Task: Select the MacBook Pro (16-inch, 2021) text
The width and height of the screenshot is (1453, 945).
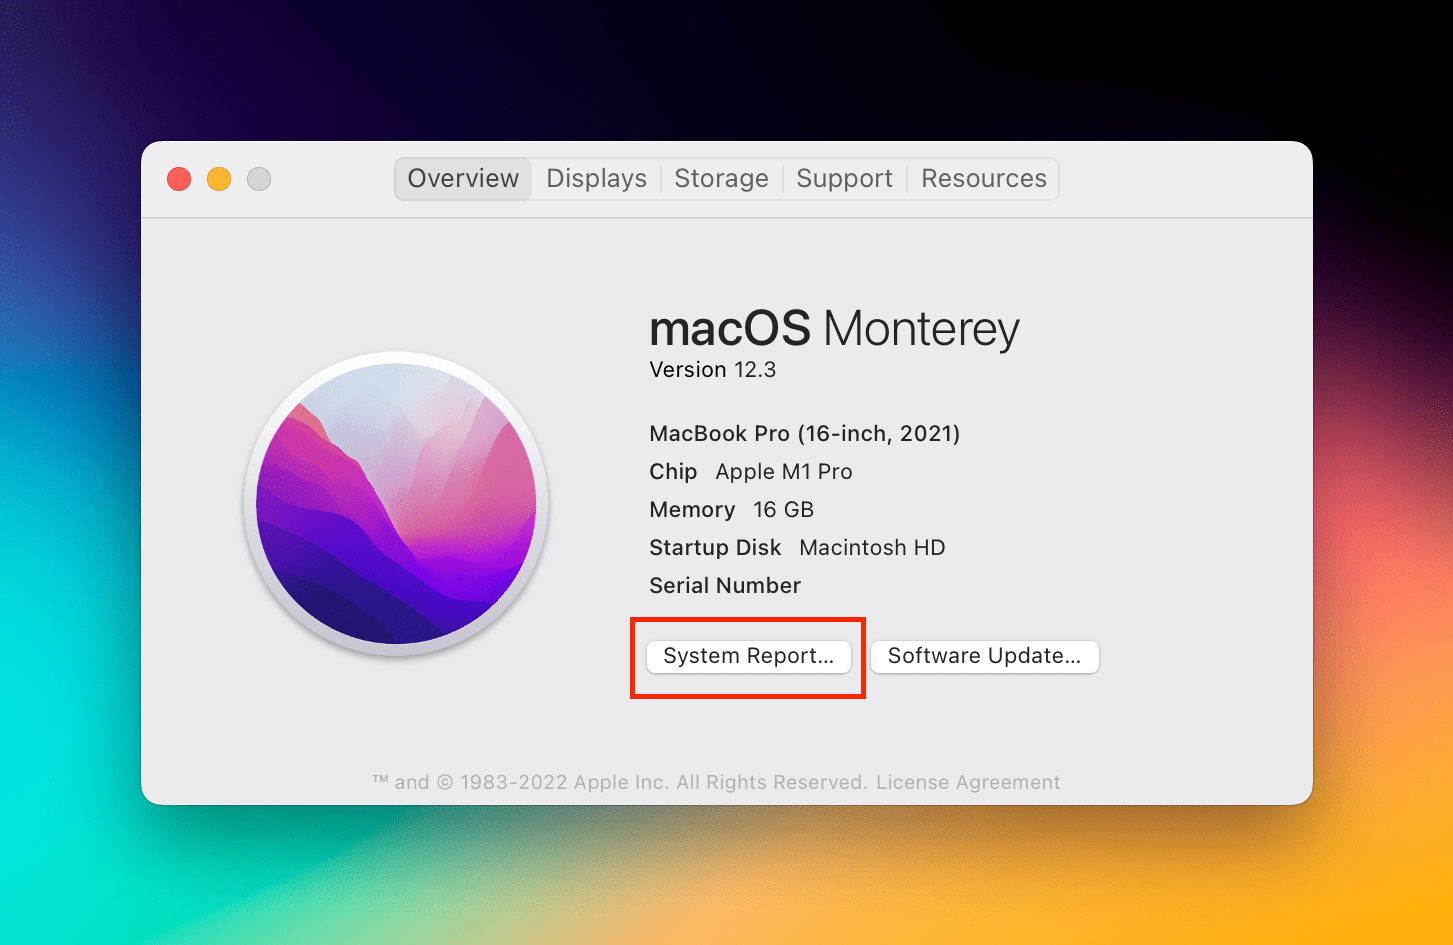Action: (x=805, y=434)
